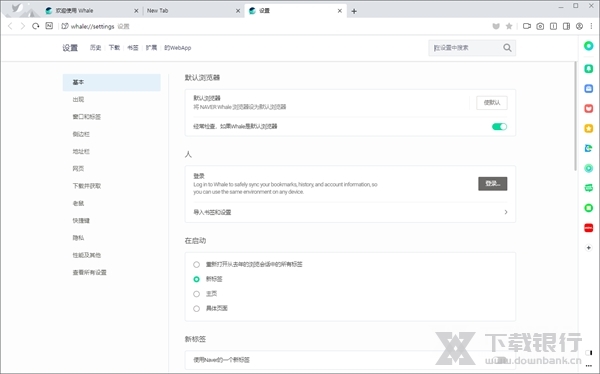Viewport: 600px width, 374px height.
Task: Open the 窗口和标签 settings section
Action: [86, 117]
